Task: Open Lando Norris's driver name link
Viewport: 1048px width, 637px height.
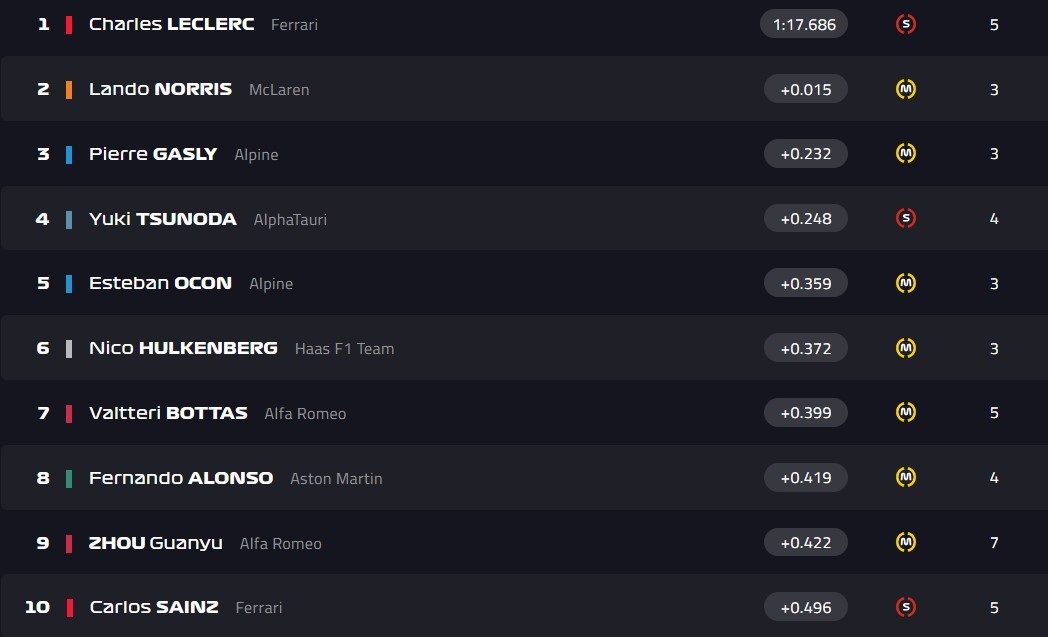Action: pyautogui.click(x=160, y=89)
